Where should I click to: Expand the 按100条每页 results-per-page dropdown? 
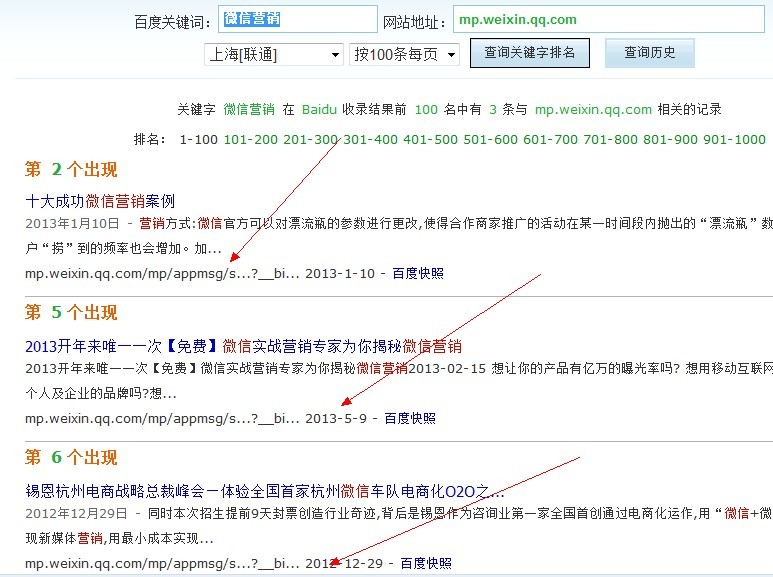(404, 54)
